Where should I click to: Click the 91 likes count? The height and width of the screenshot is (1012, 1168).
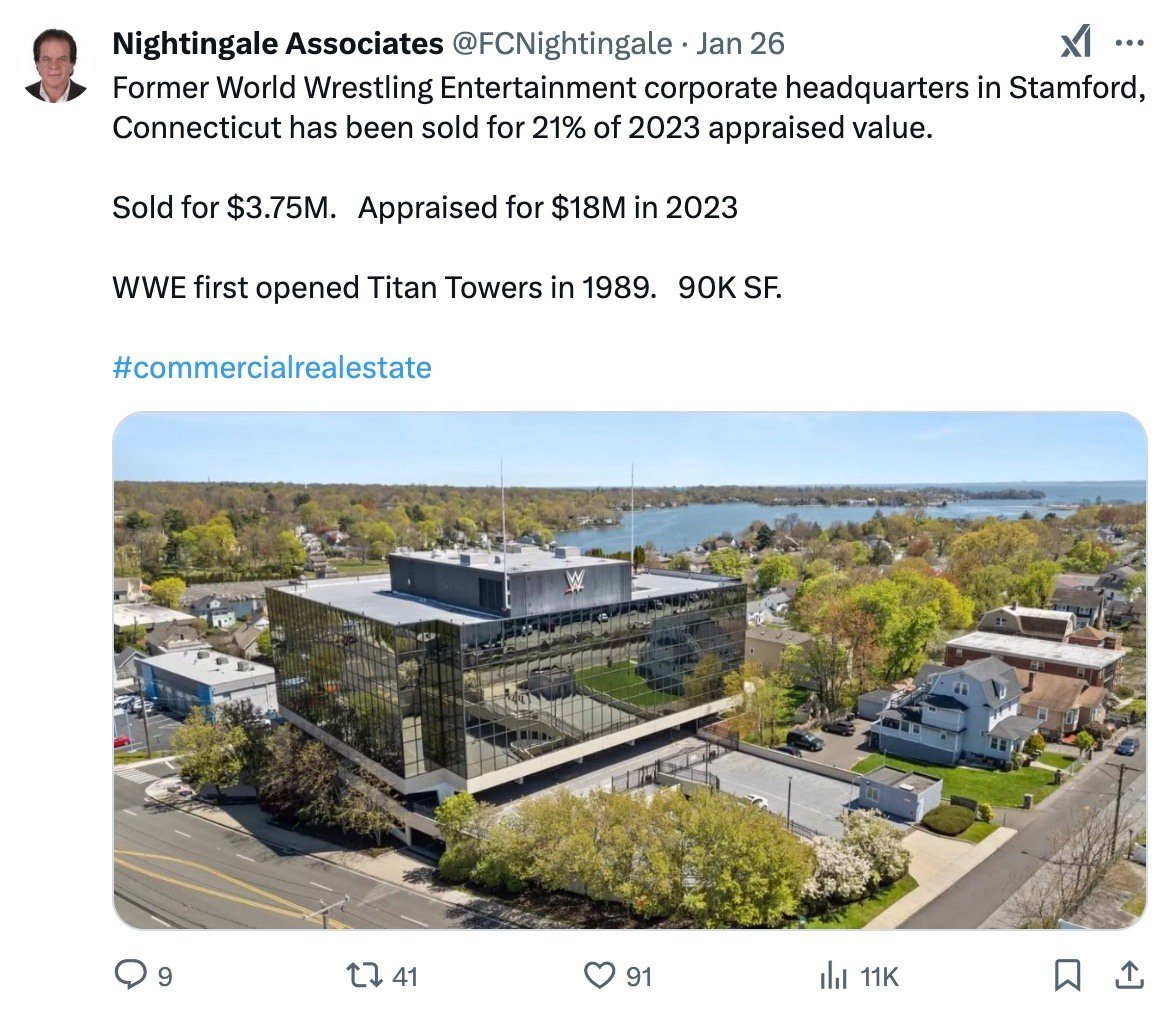tap(638, 976)
